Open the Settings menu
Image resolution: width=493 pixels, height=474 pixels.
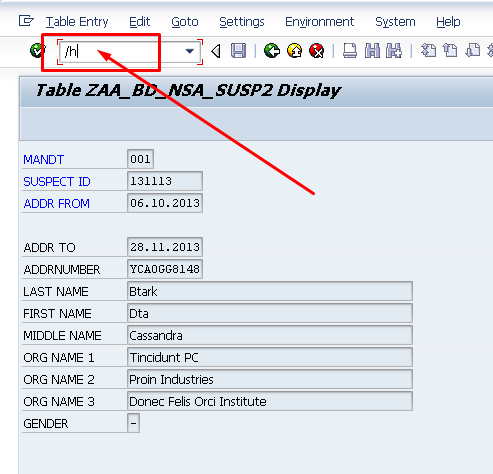click(x=242, y=22)
